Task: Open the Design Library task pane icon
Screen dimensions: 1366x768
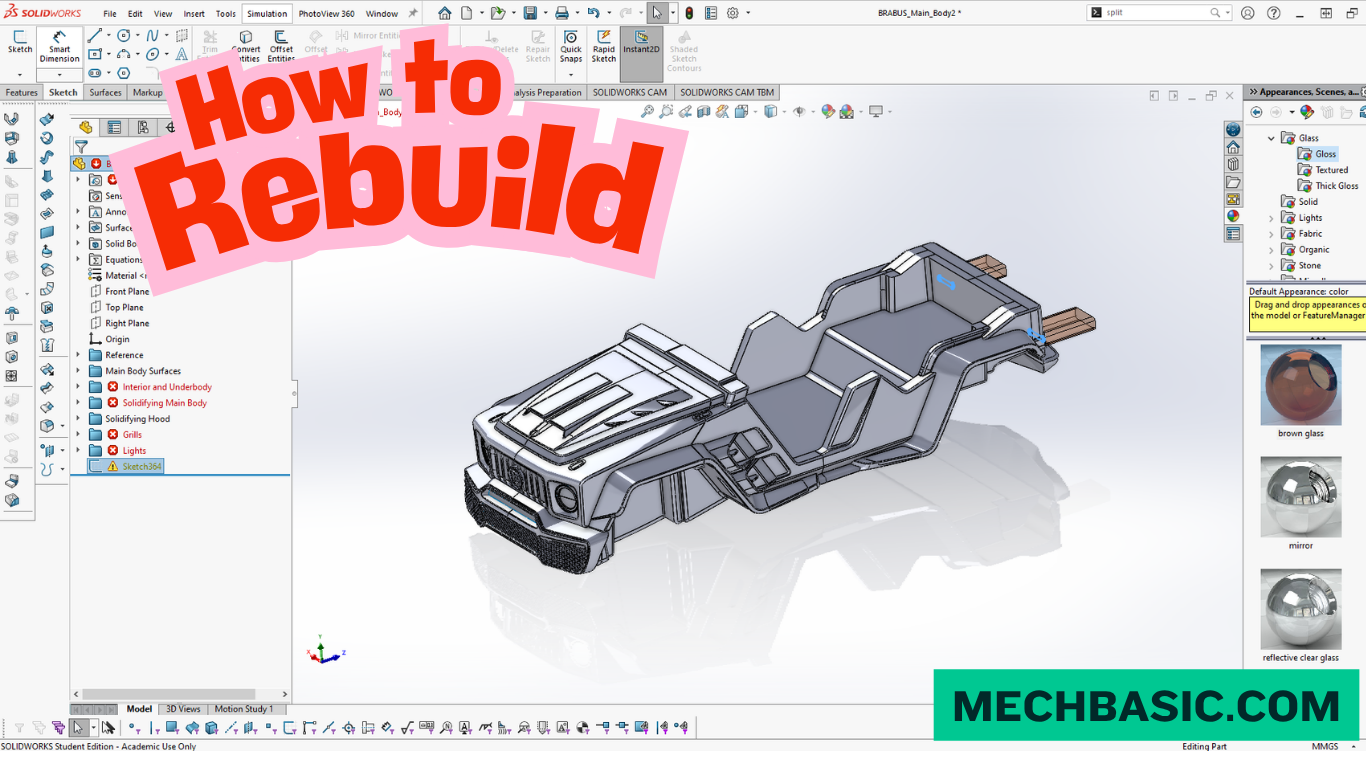Action: click(1233, 164)
